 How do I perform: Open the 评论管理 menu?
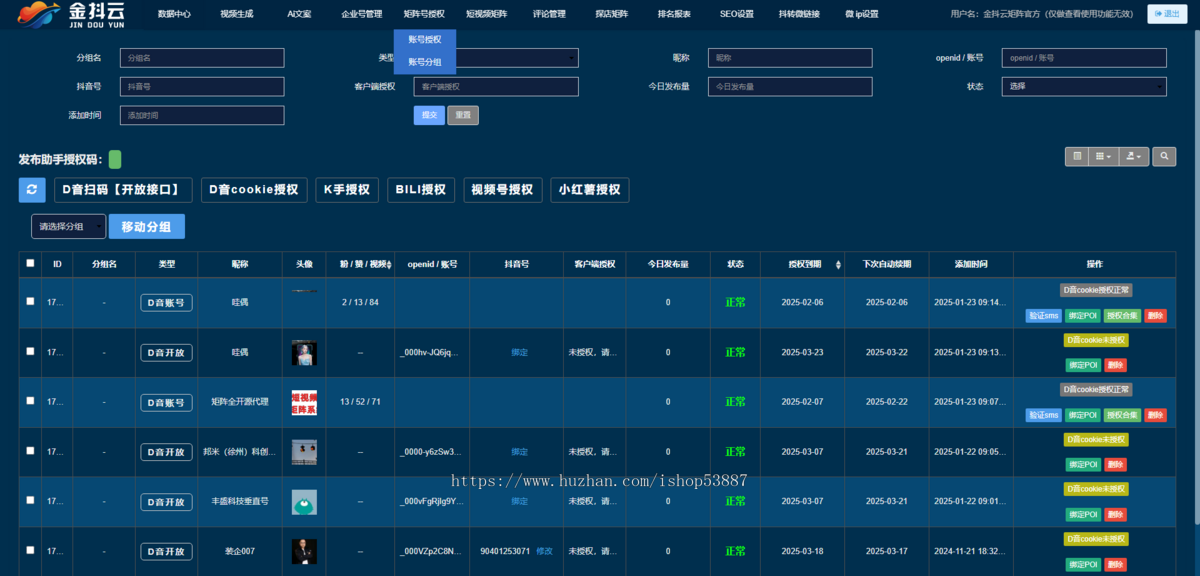tap(549, 14)
